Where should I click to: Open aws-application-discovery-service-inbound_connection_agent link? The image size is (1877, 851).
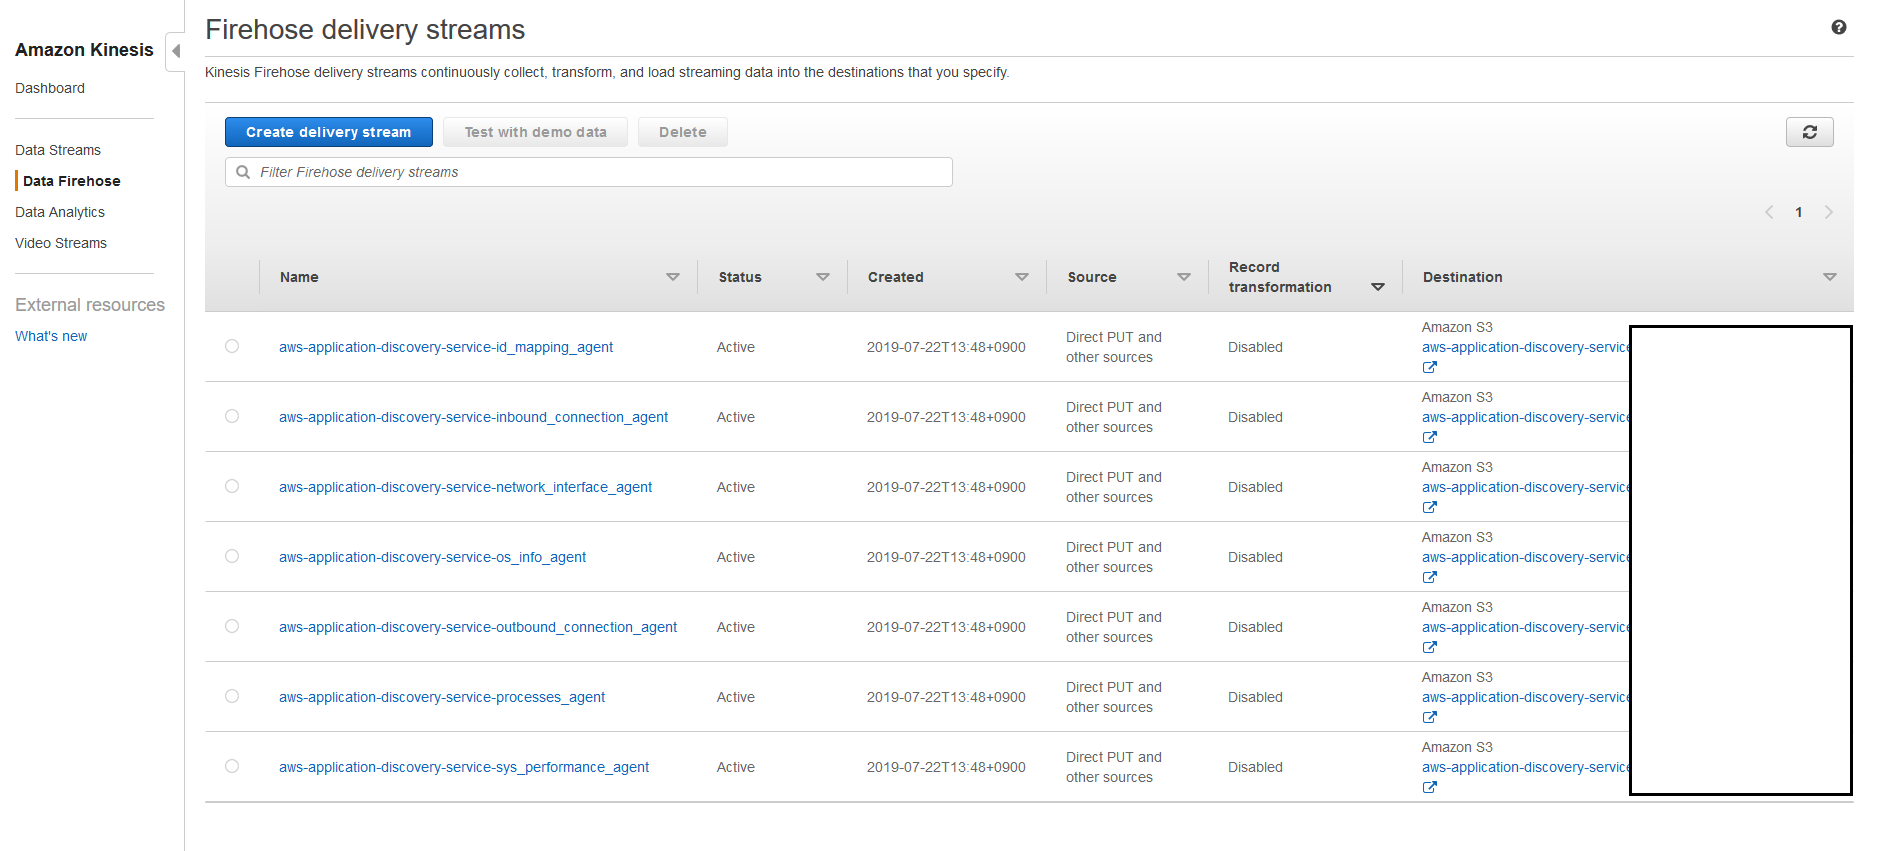pyautogui.click(x=473, y=417)
